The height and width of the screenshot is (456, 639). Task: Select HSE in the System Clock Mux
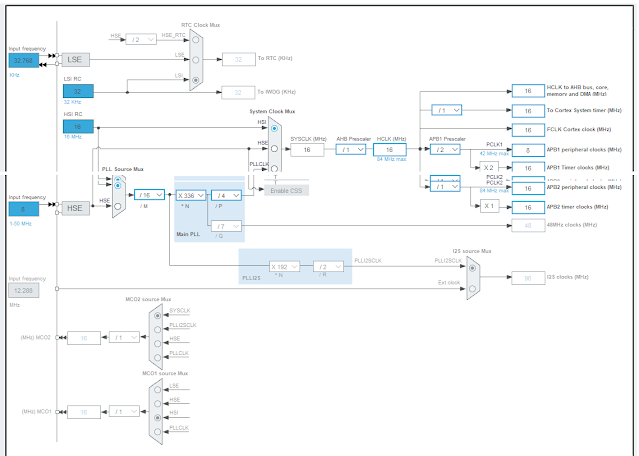point(274,149)
